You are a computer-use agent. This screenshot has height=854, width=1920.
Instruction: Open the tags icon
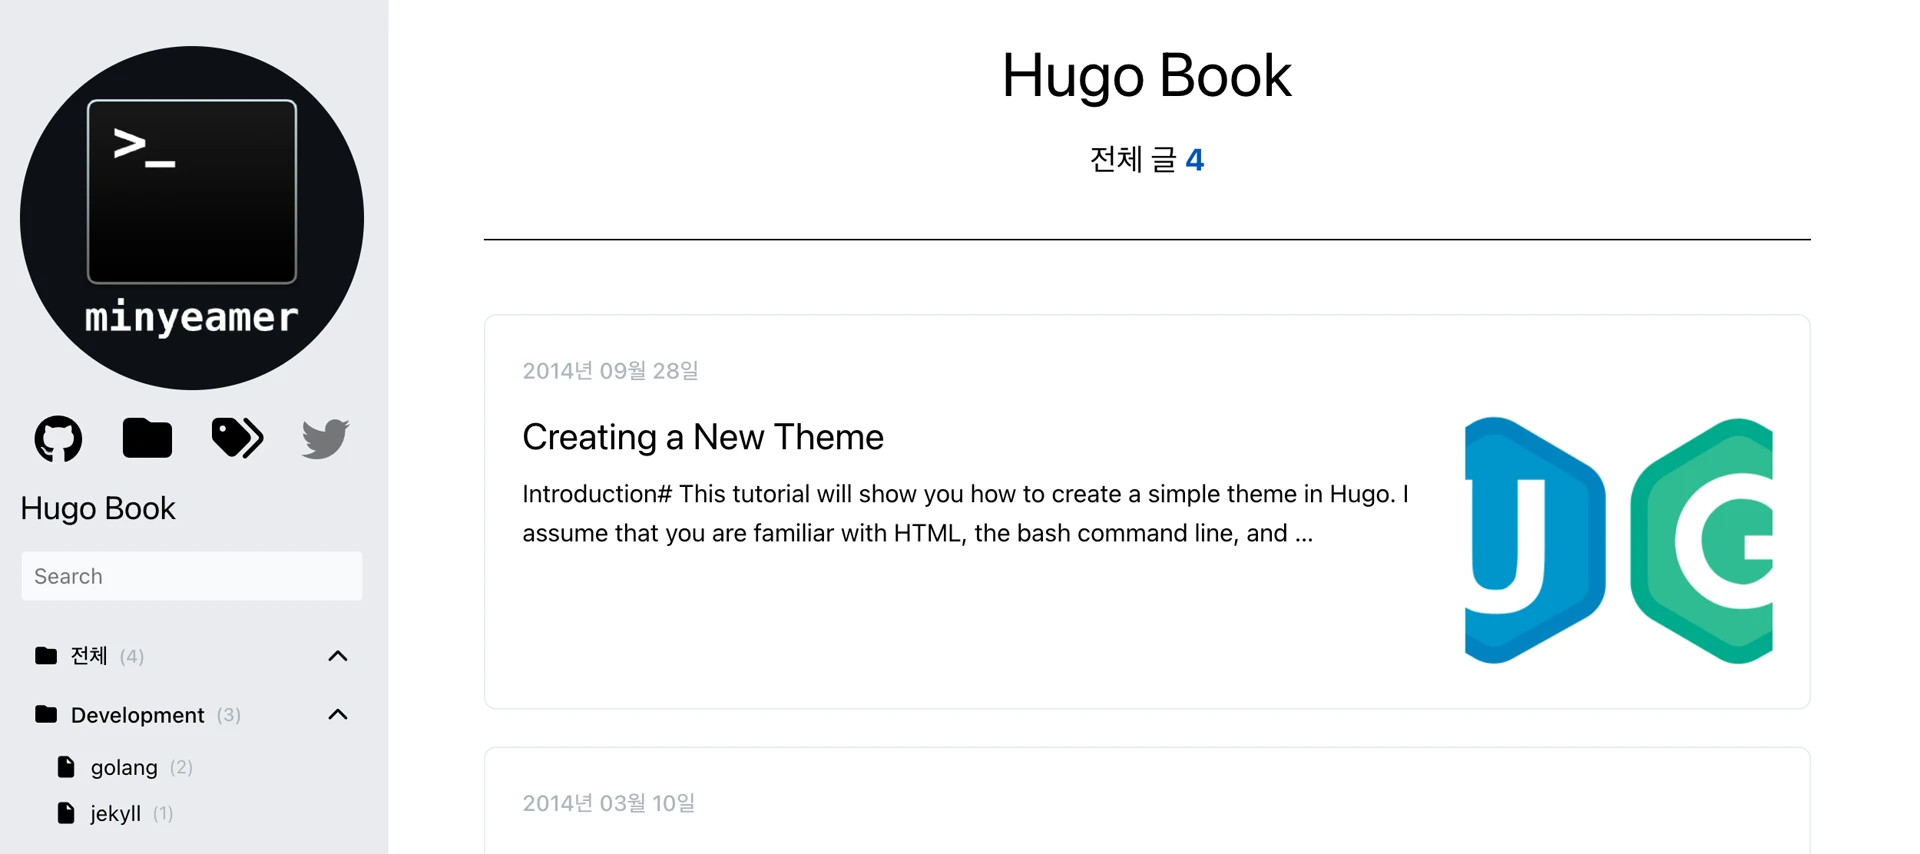(237, 438)
